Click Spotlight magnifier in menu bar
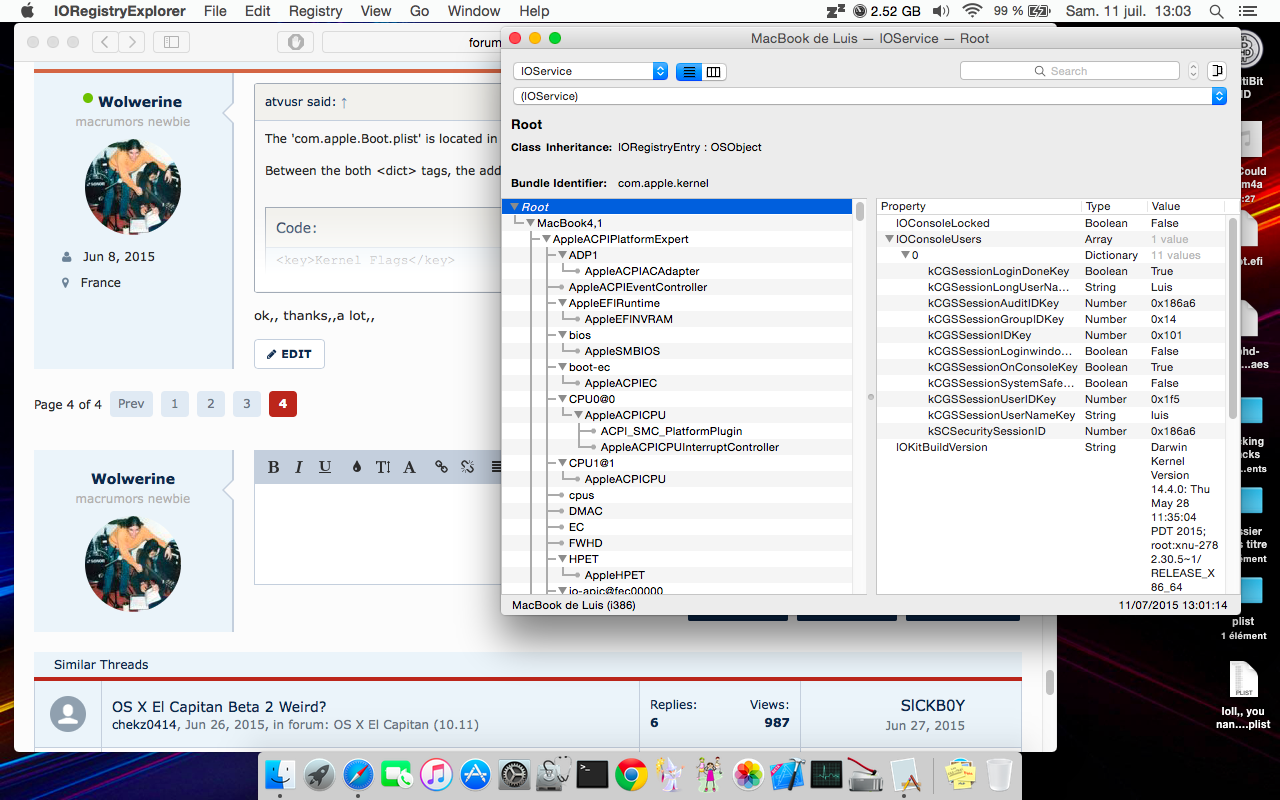1280x800 pixels. pyautogui.click(x=1216, y=11)
